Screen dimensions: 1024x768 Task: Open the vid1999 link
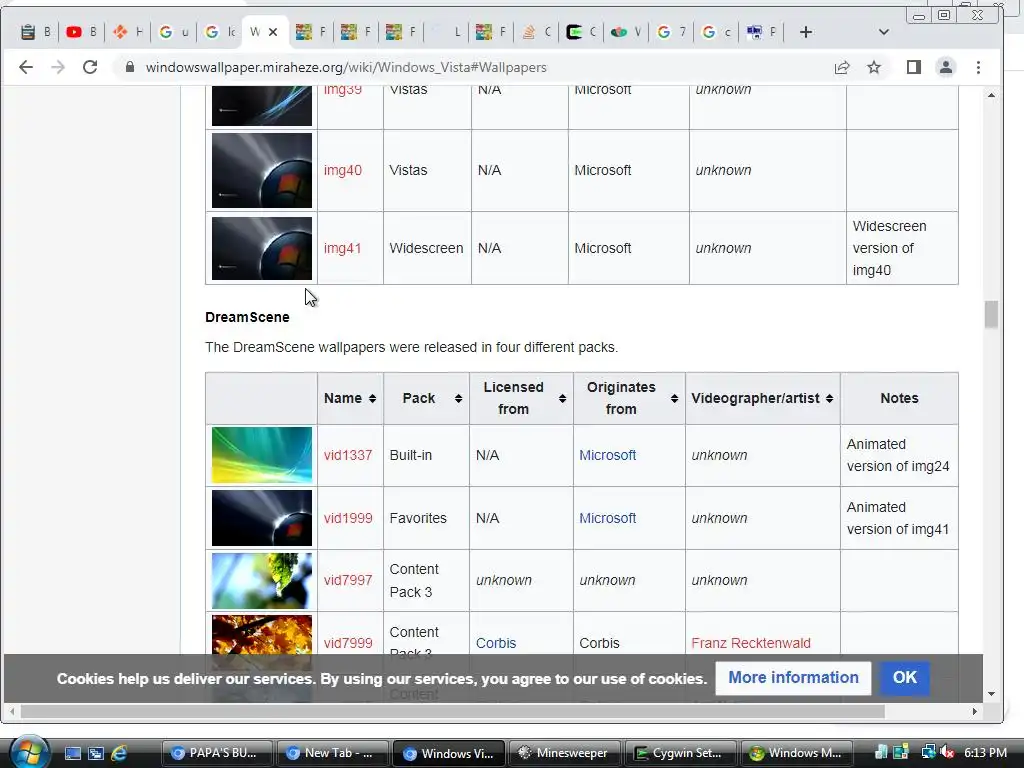click(348, 518)
